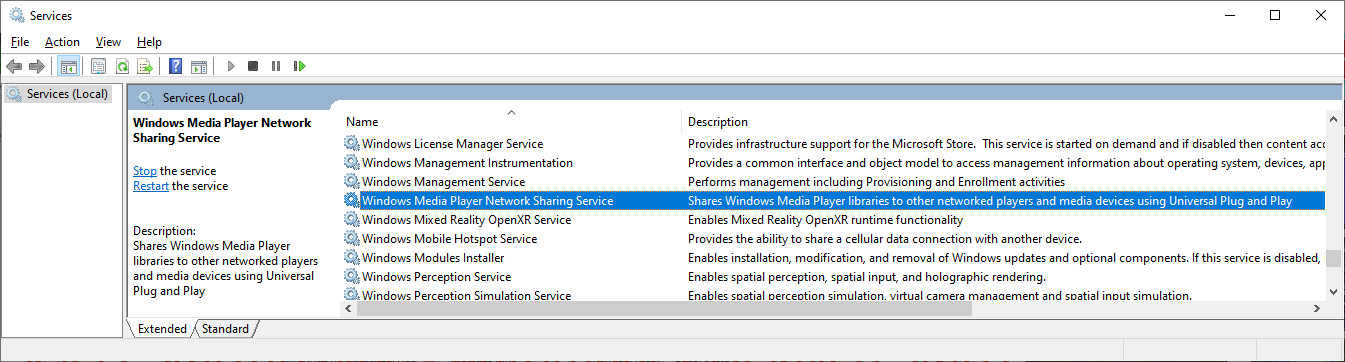This screenshot has width=1345, height=362.
Task: Click the Export List toolbar icon
Action: [145, 67]
